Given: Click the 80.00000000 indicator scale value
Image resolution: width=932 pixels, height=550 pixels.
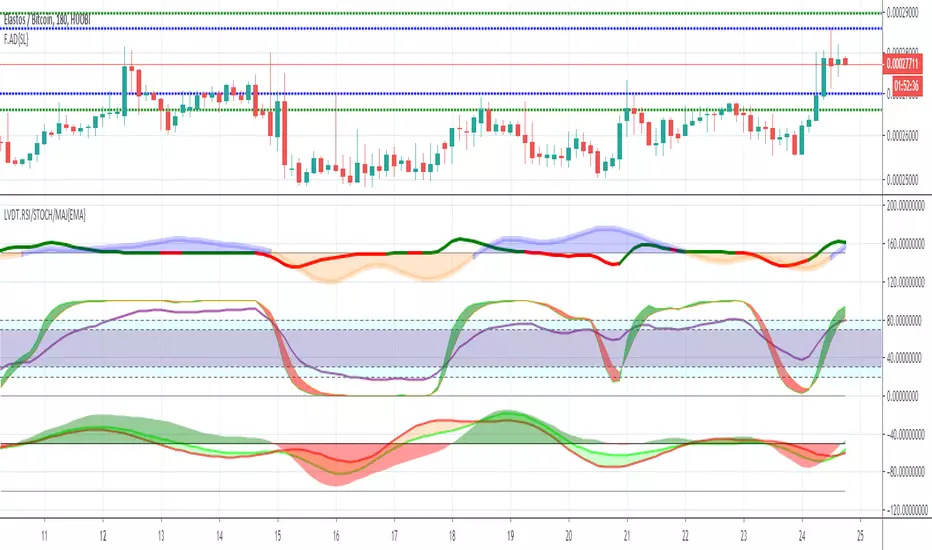Looking at the screenshot, I should pos(903,321).
